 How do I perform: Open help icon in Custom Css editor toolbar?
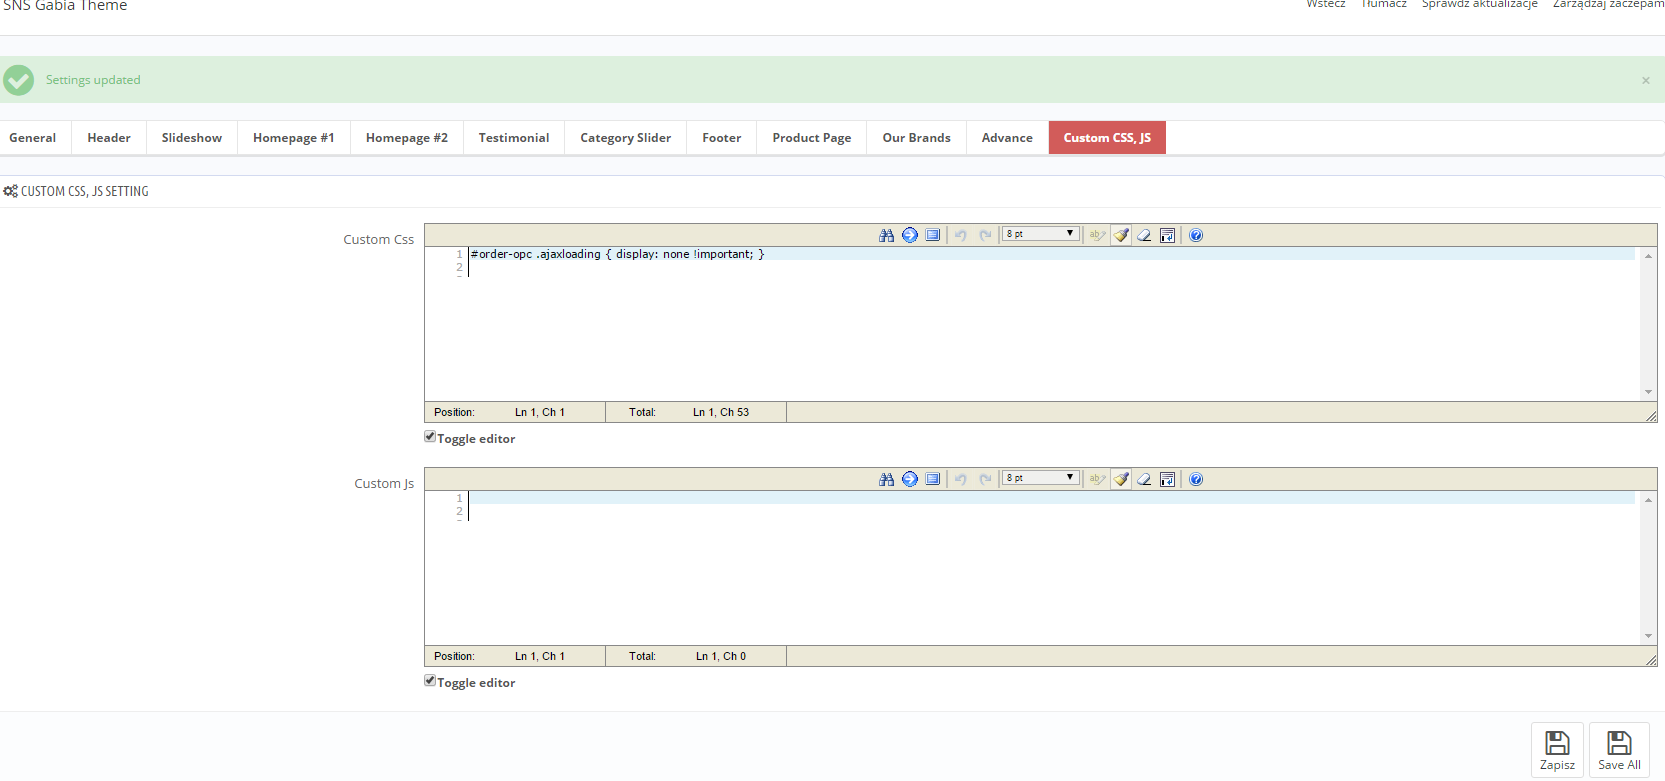(1196, 235)
